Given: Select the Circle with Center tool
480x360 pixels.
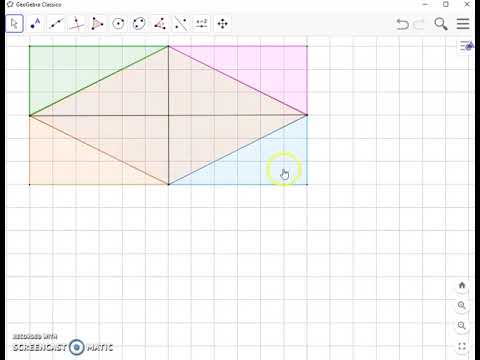Looking at the screenshot, I should pos(118,24).
